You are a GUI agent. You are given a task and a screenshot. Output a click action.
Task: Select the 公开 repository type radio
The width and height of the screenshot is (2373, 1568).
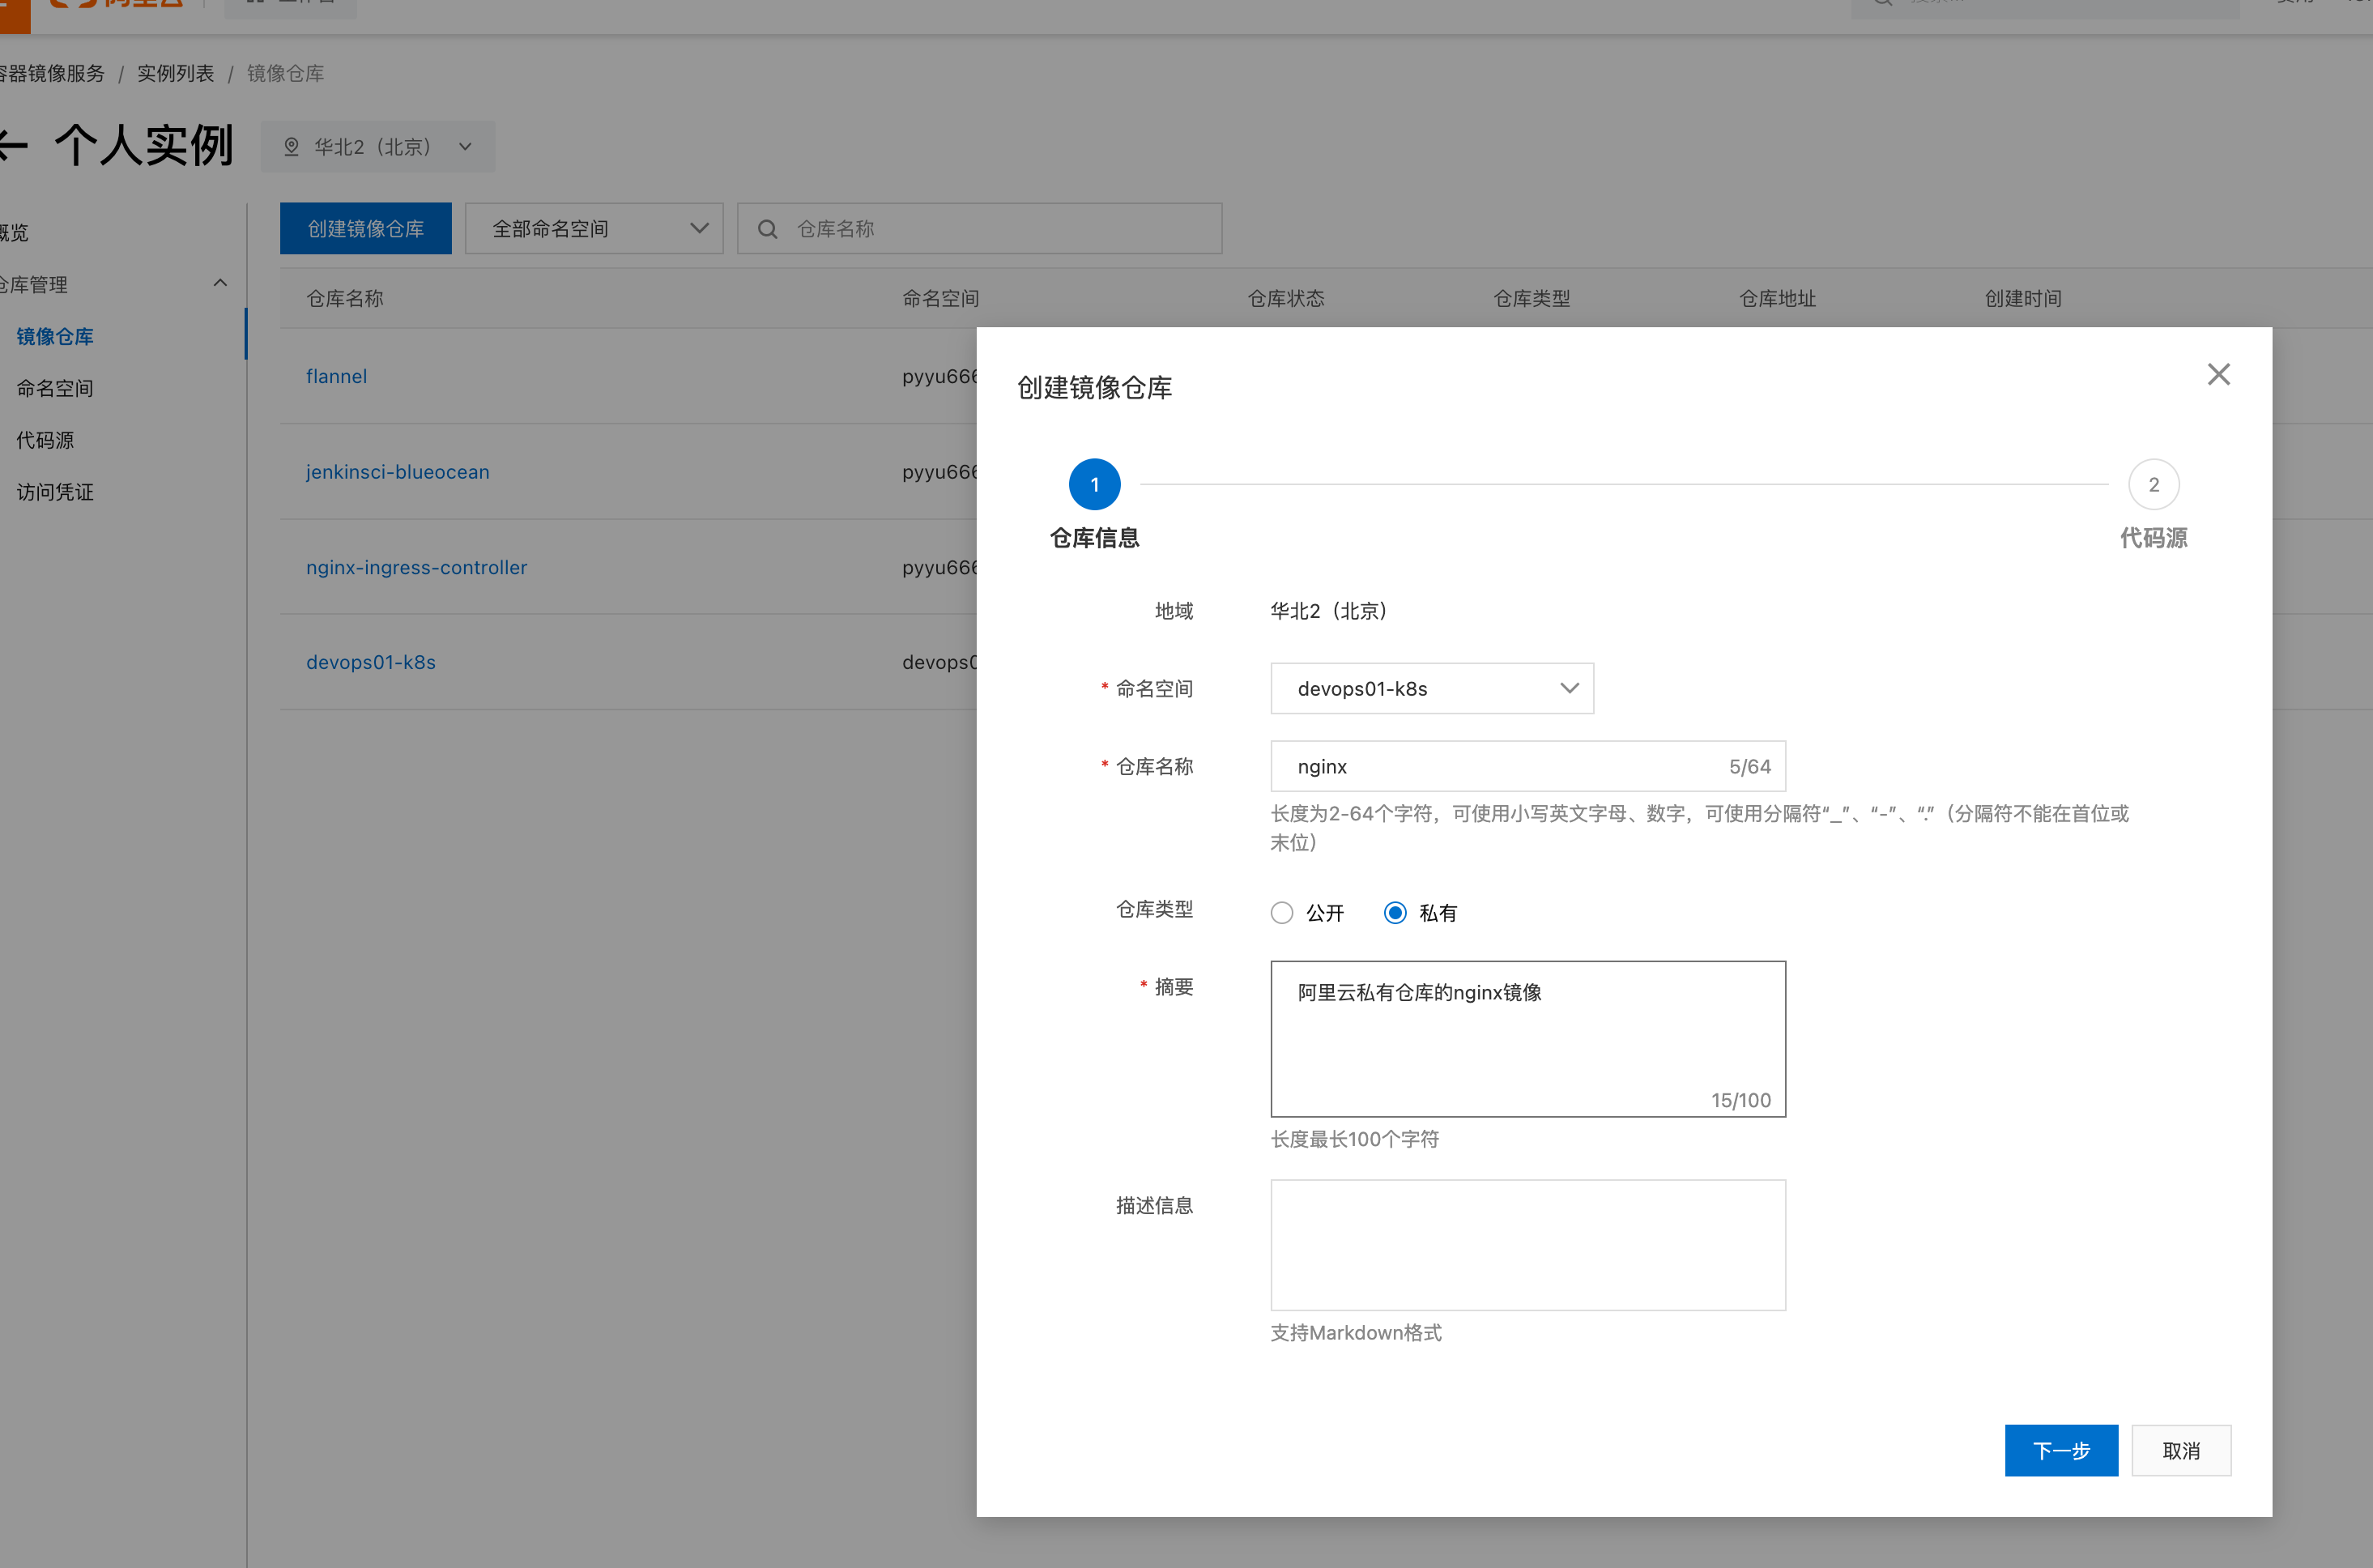click(x=1282, y=913)
